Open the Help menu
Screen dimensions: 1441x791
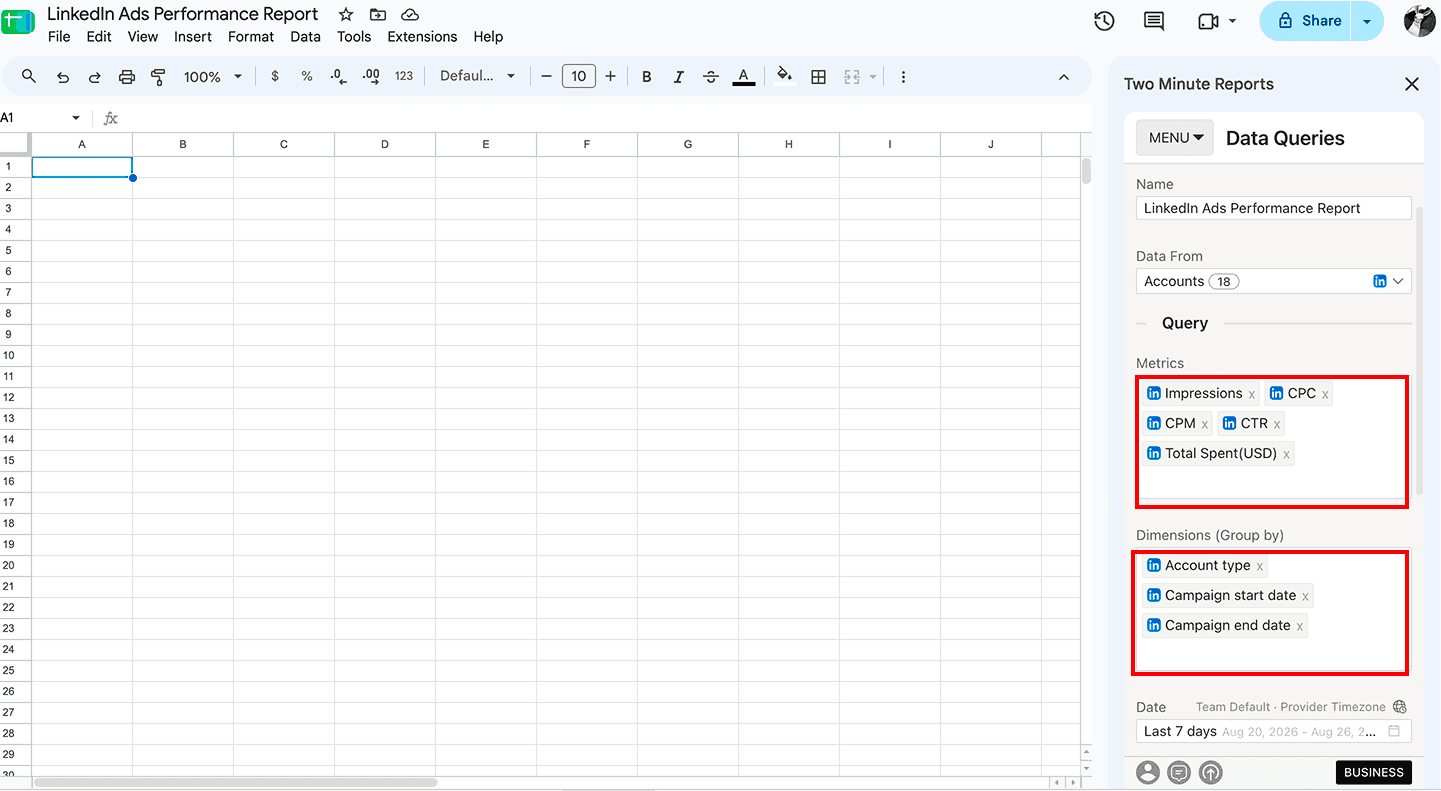click(488, 37)
